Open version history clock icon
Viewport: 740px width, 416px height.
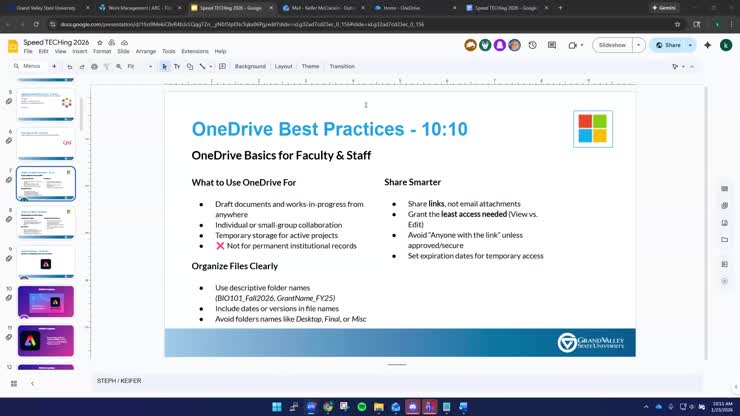532,45
